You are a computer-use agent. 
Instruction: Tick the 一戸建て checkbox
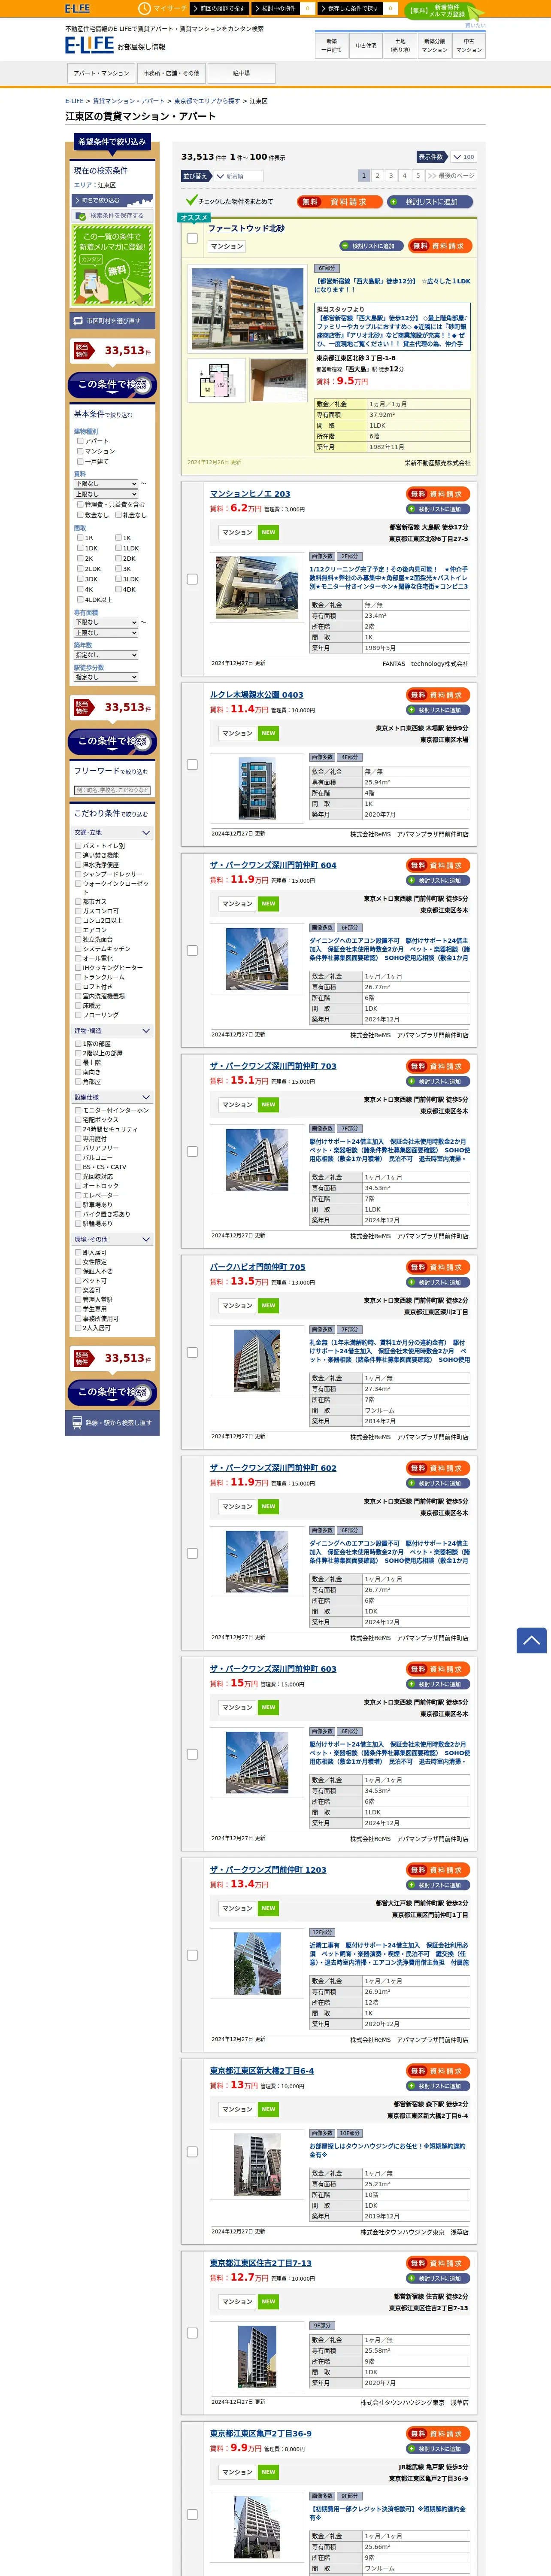pos(80,461)
